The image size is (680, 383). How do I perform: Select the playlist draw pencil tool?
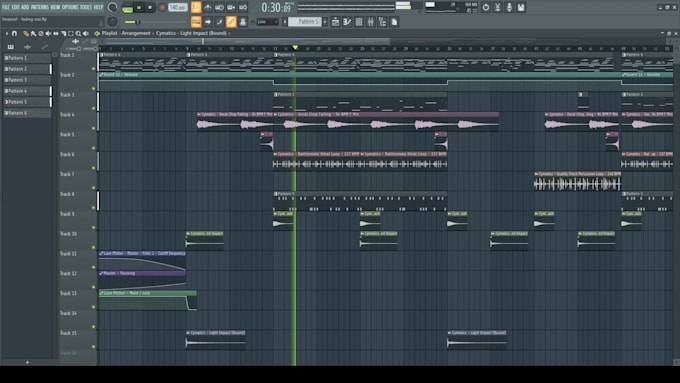[26, 33]
